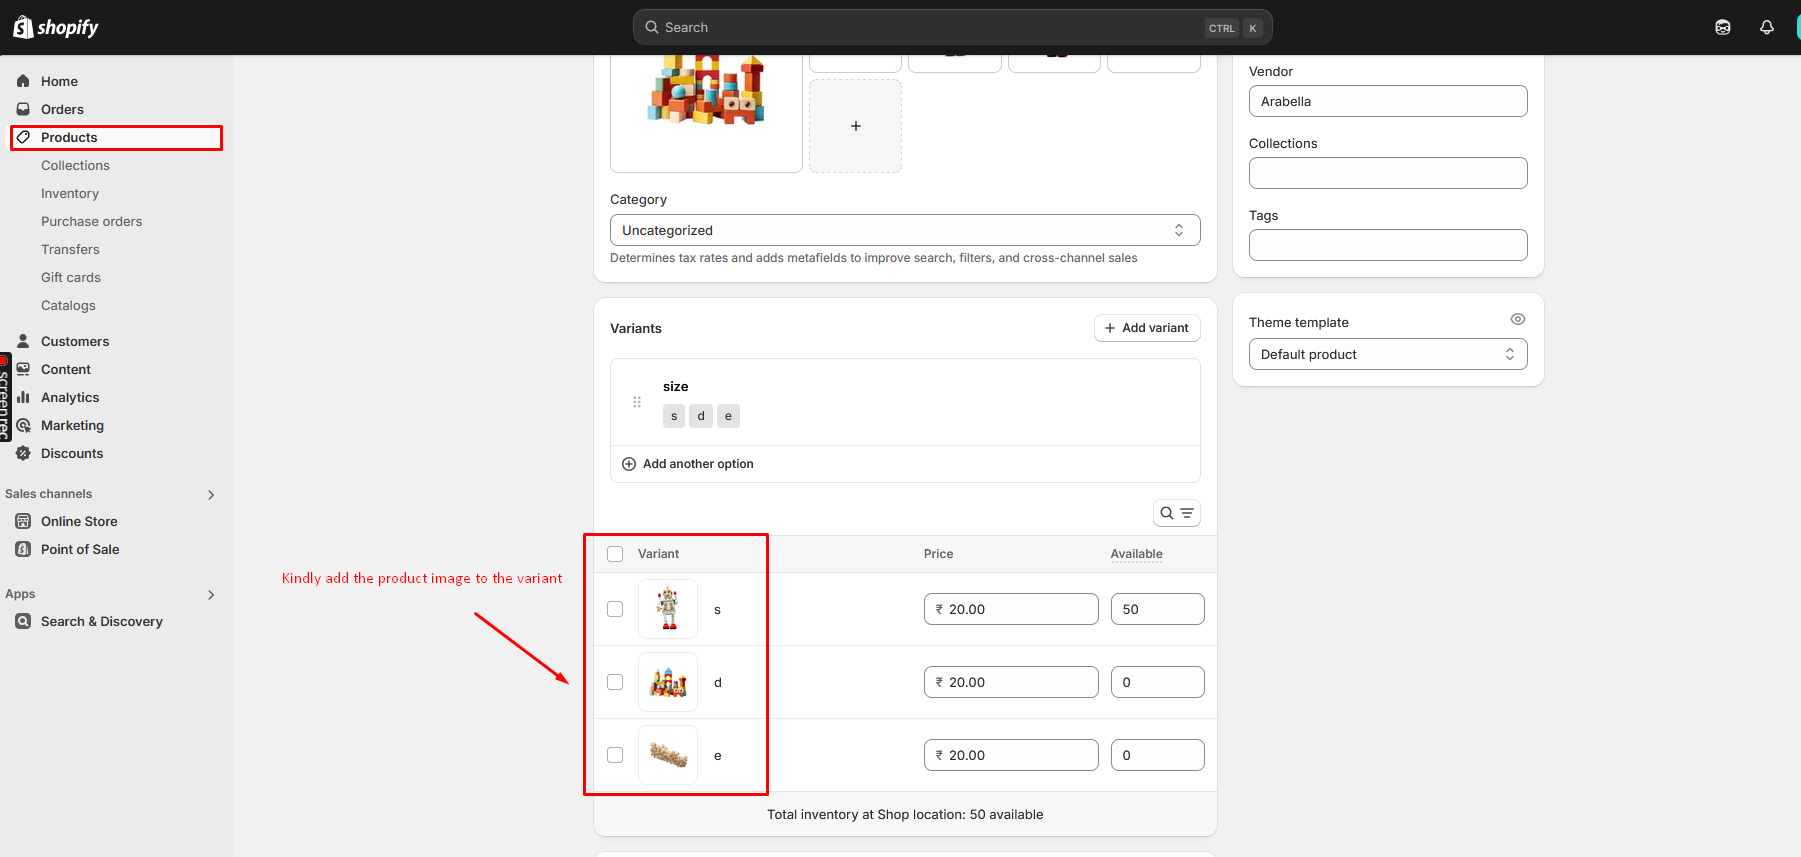
Task: Click the Discounts badge icon
Action: pyautogui.click(x=23, y=453)
